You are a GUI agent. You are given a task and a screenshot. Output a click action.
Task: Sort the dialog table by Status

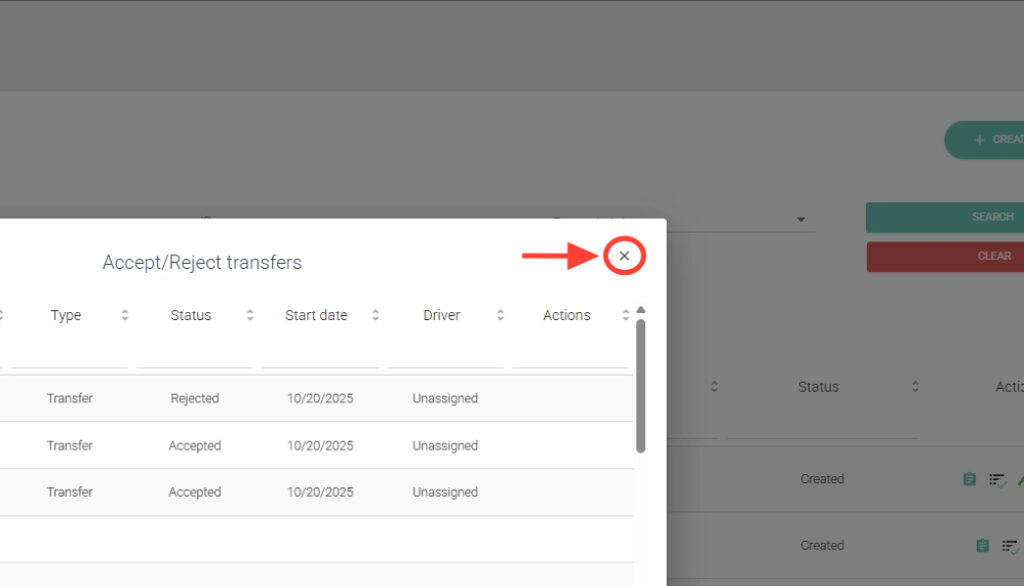click(x=250, y=315)
